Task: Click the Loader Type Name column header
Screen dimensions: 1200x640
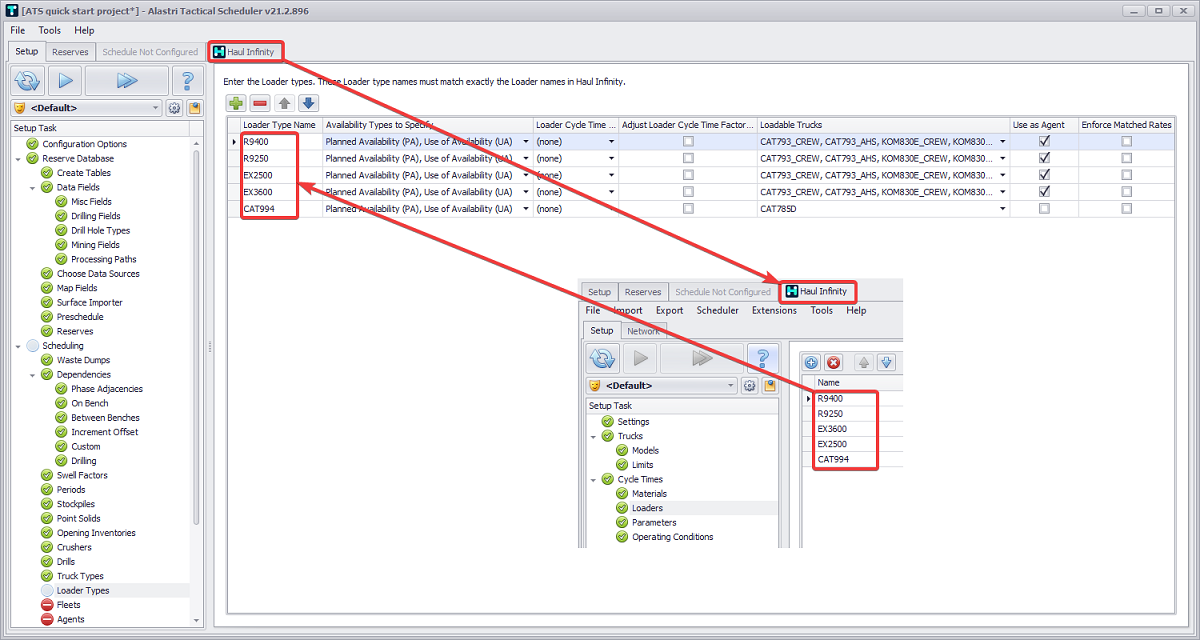Action: pos(282,125)
